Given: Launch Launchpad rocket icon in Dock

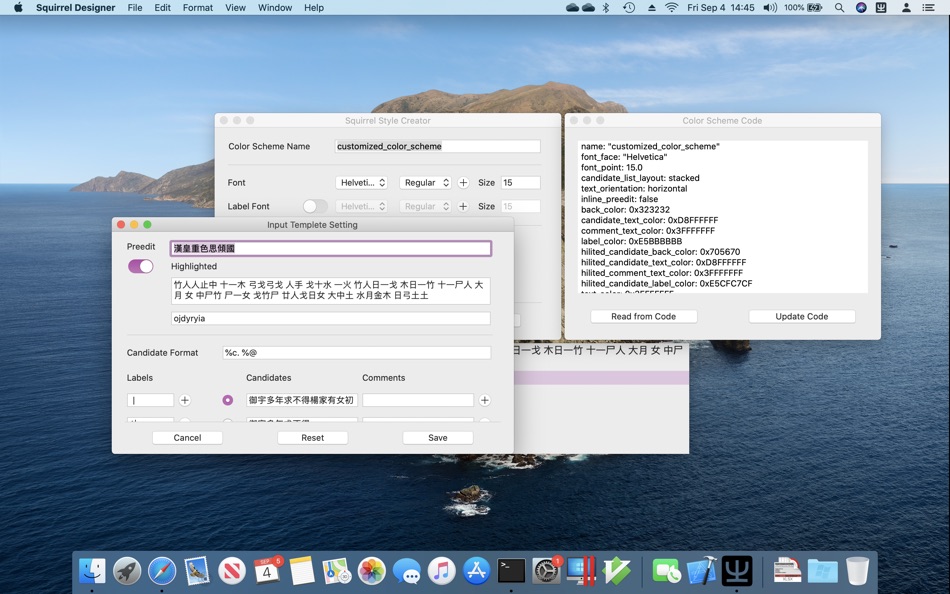Looking at the screenshot, I should click(127, 570).
